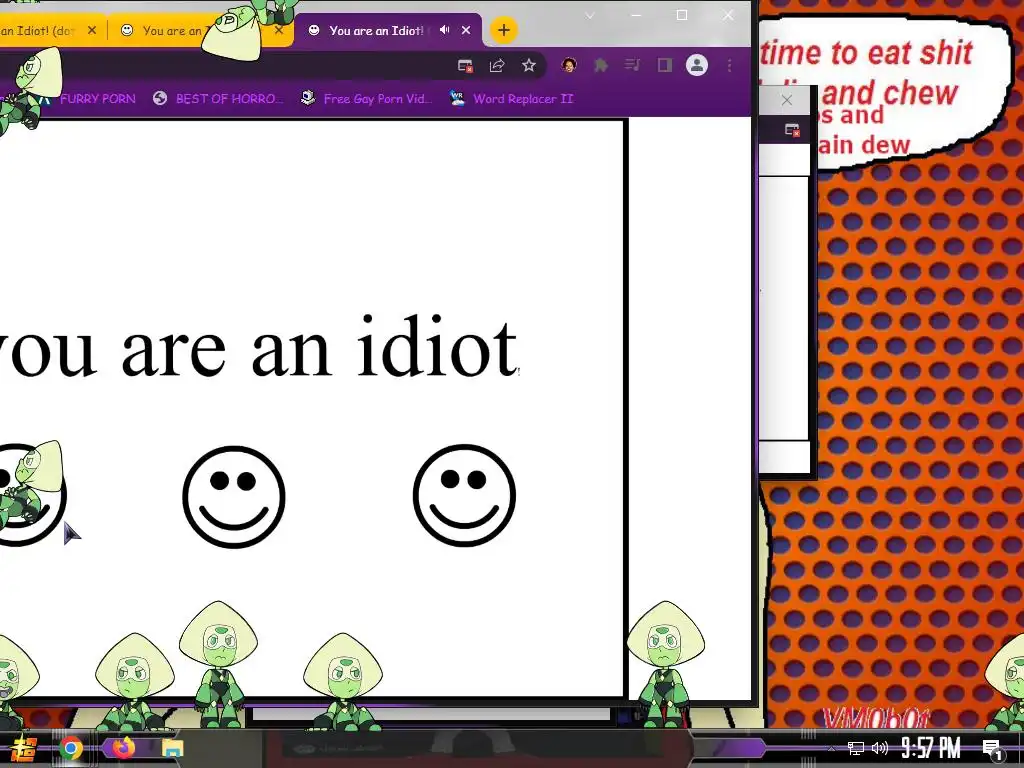The image size is (1024, 768).
Task: Minimize the Chrome window
Action: click(635, 15)
